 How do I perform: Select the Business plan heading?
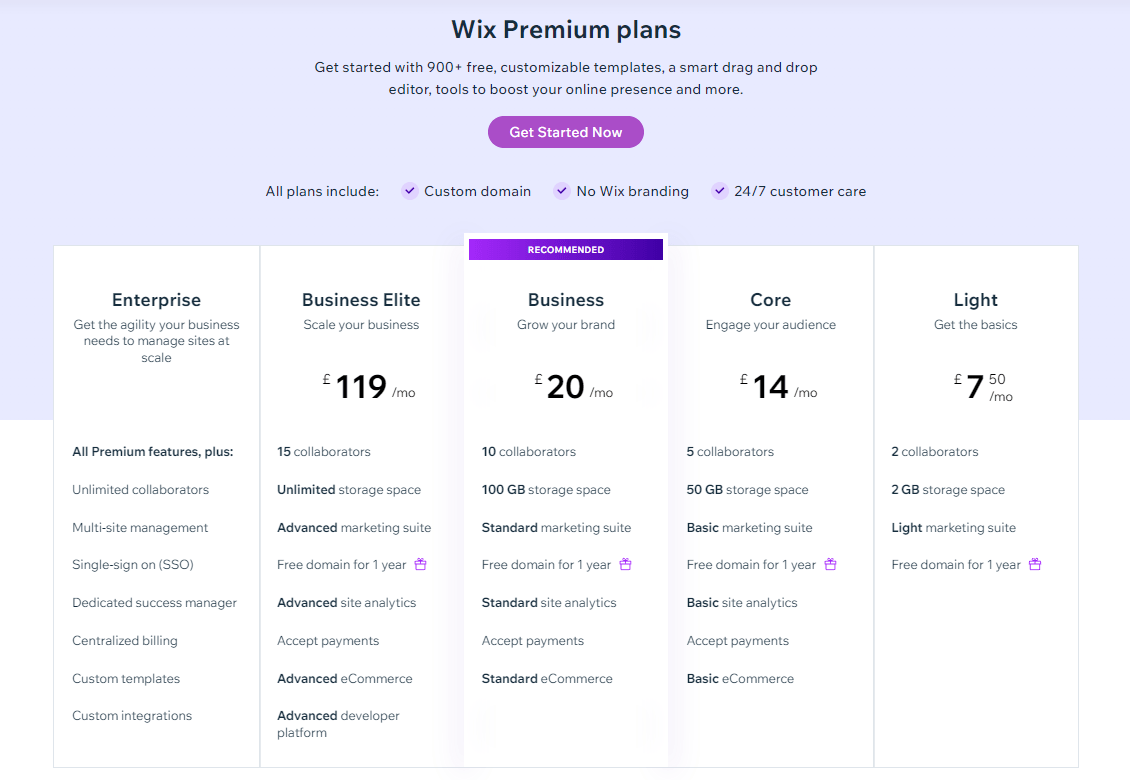[x=565, y=299]
